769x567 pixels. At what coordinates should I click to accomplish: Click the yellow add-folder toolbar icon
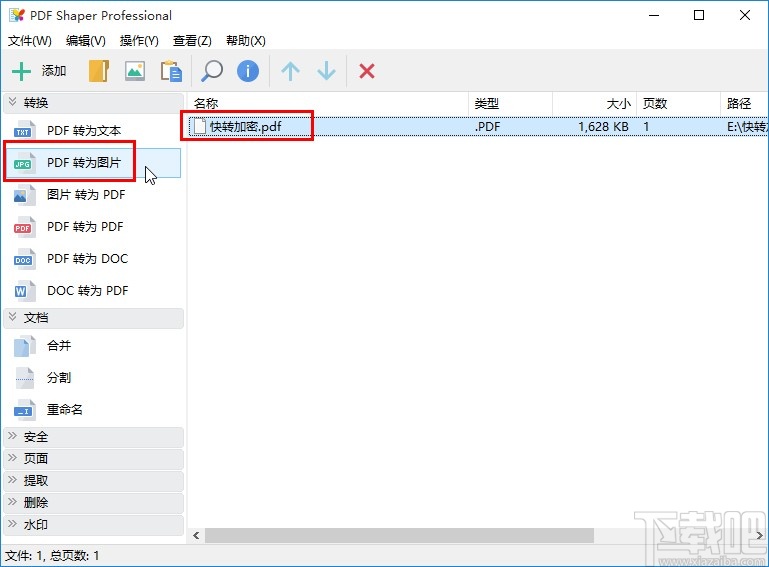point(99,71)
